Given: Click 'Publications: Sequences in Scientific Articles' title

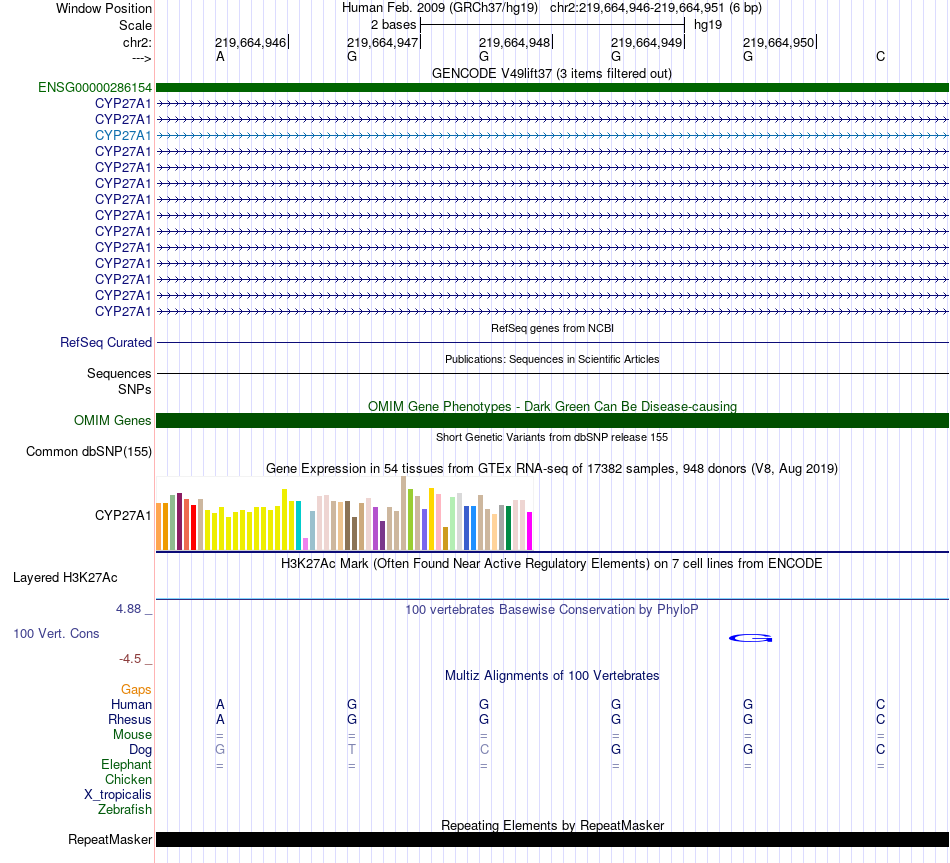Looking at the screenshot, I should (552, 359).
